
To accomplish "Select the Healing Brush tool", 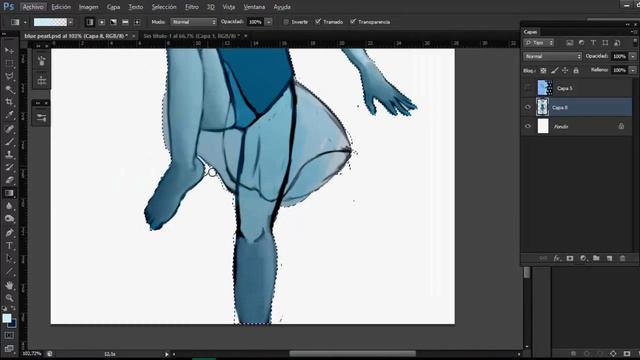I will (9, 129).
